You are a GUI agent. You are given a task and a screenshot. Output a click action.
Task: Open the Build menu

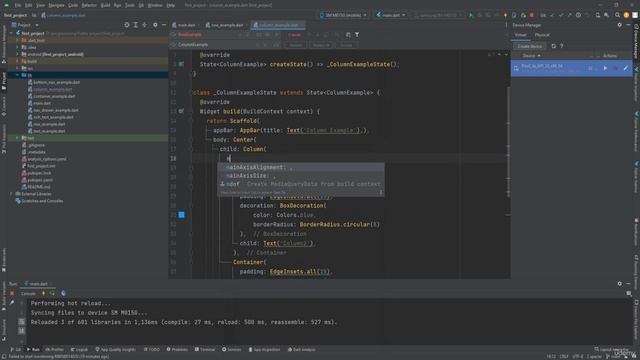point(105,5)
